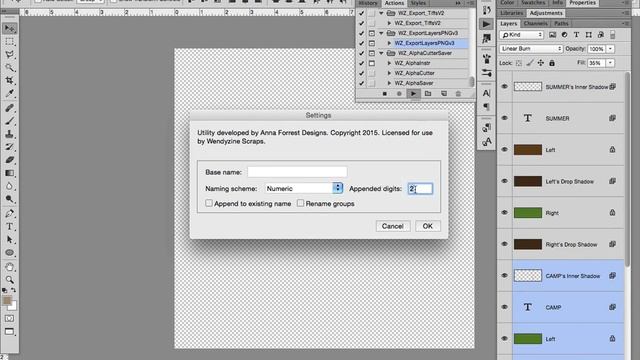Hide the Right layer
The height and width of the screenshot is (360, 640).
(x=504, y=213)
